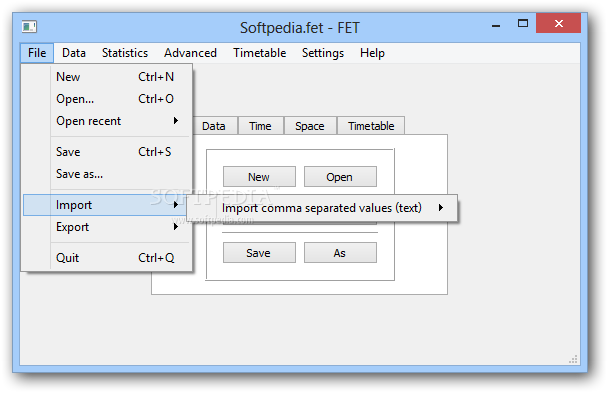Image resolution: width=608 pixels, height=393 pixels.
Task: Close the FET window
Action: [558, 23]
